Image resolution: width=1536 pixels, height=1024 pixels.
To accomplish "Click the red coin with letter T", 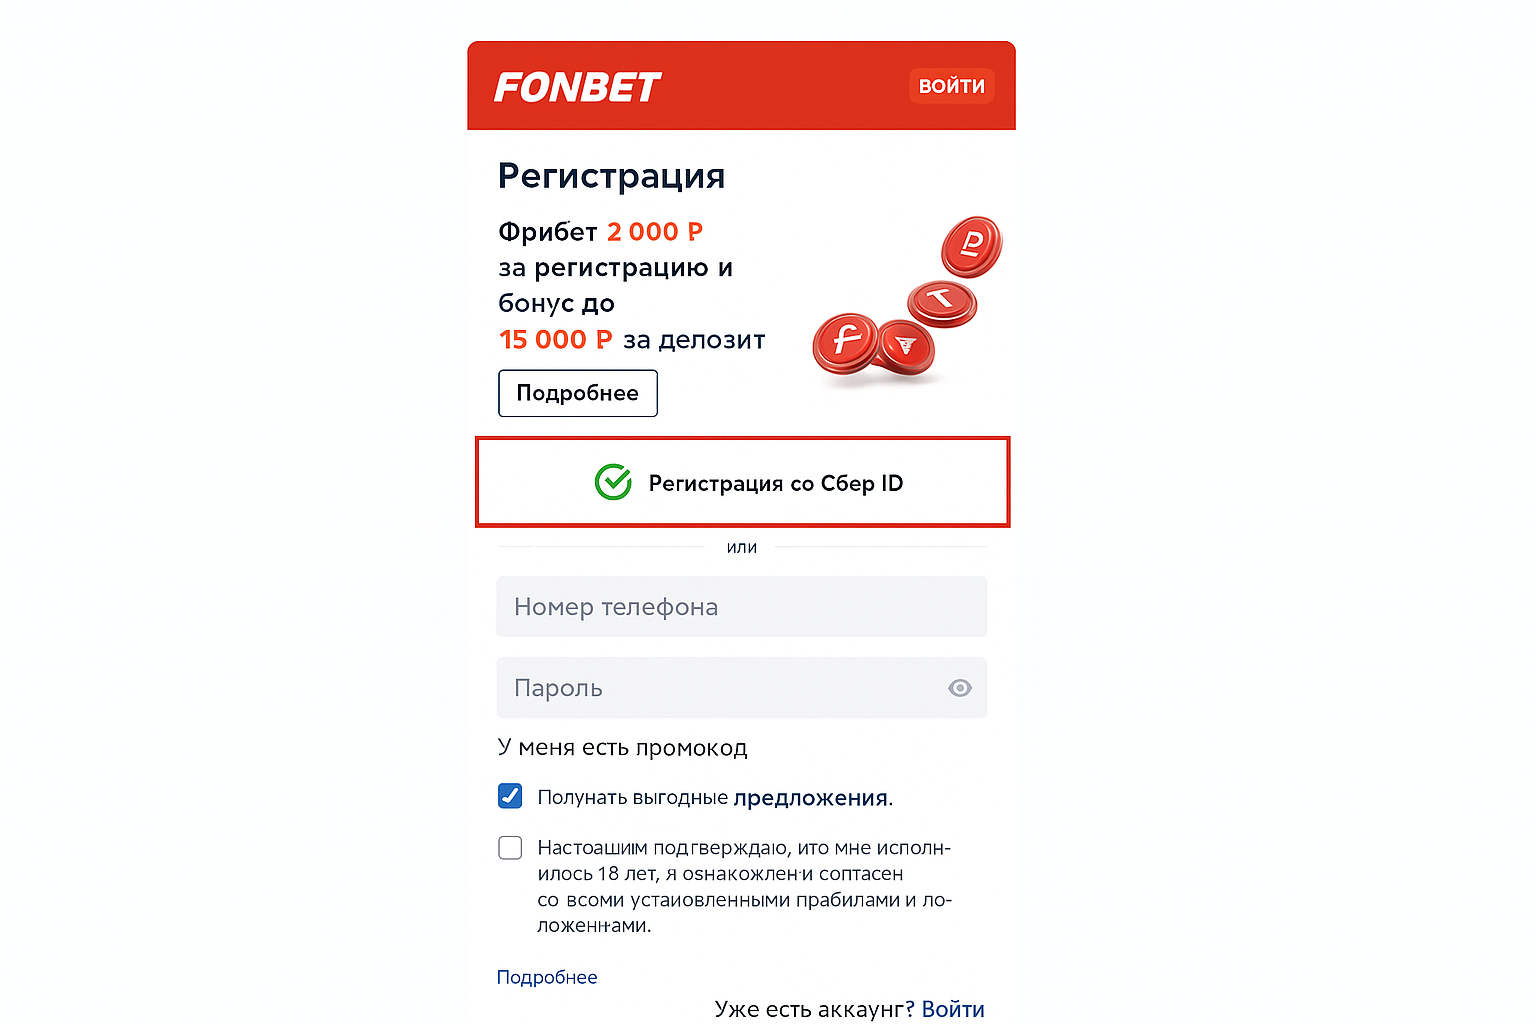I will tap(941, 301).
